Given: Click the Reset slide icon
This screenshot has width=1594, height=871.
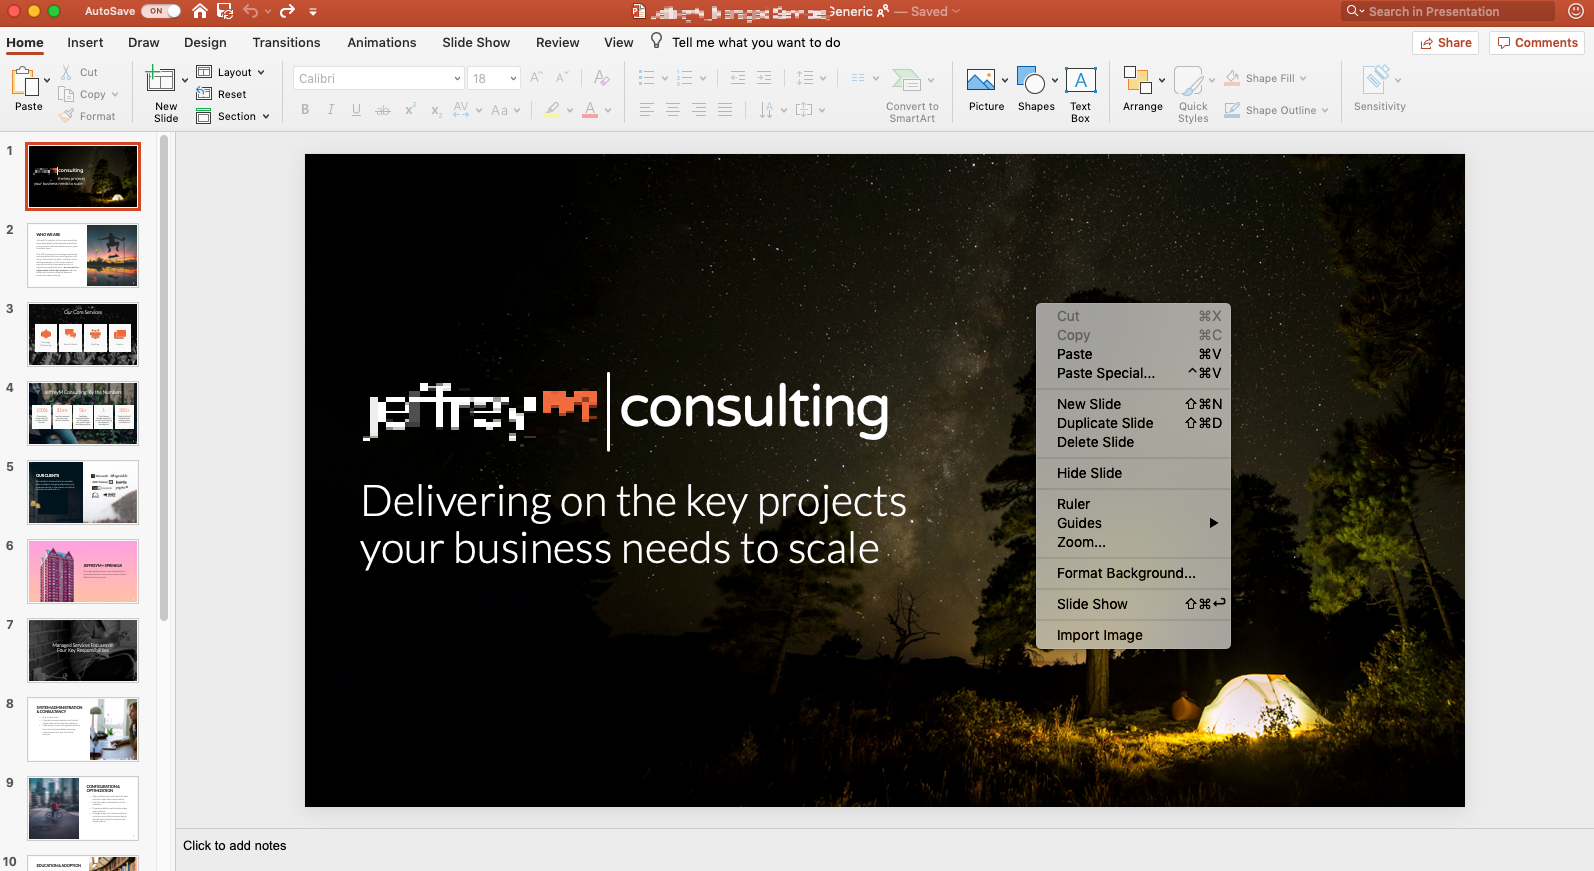Looking at the screenshot, I should click(x=204, y=94).
